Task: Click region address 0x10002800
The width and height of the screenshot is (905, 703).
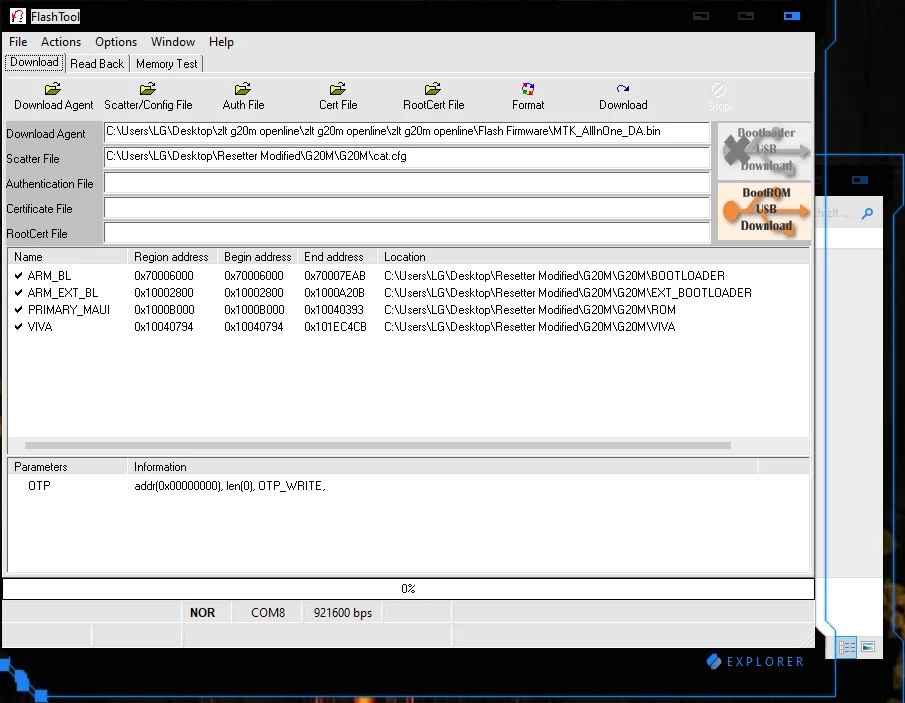Action: click(x=164, y=293)
